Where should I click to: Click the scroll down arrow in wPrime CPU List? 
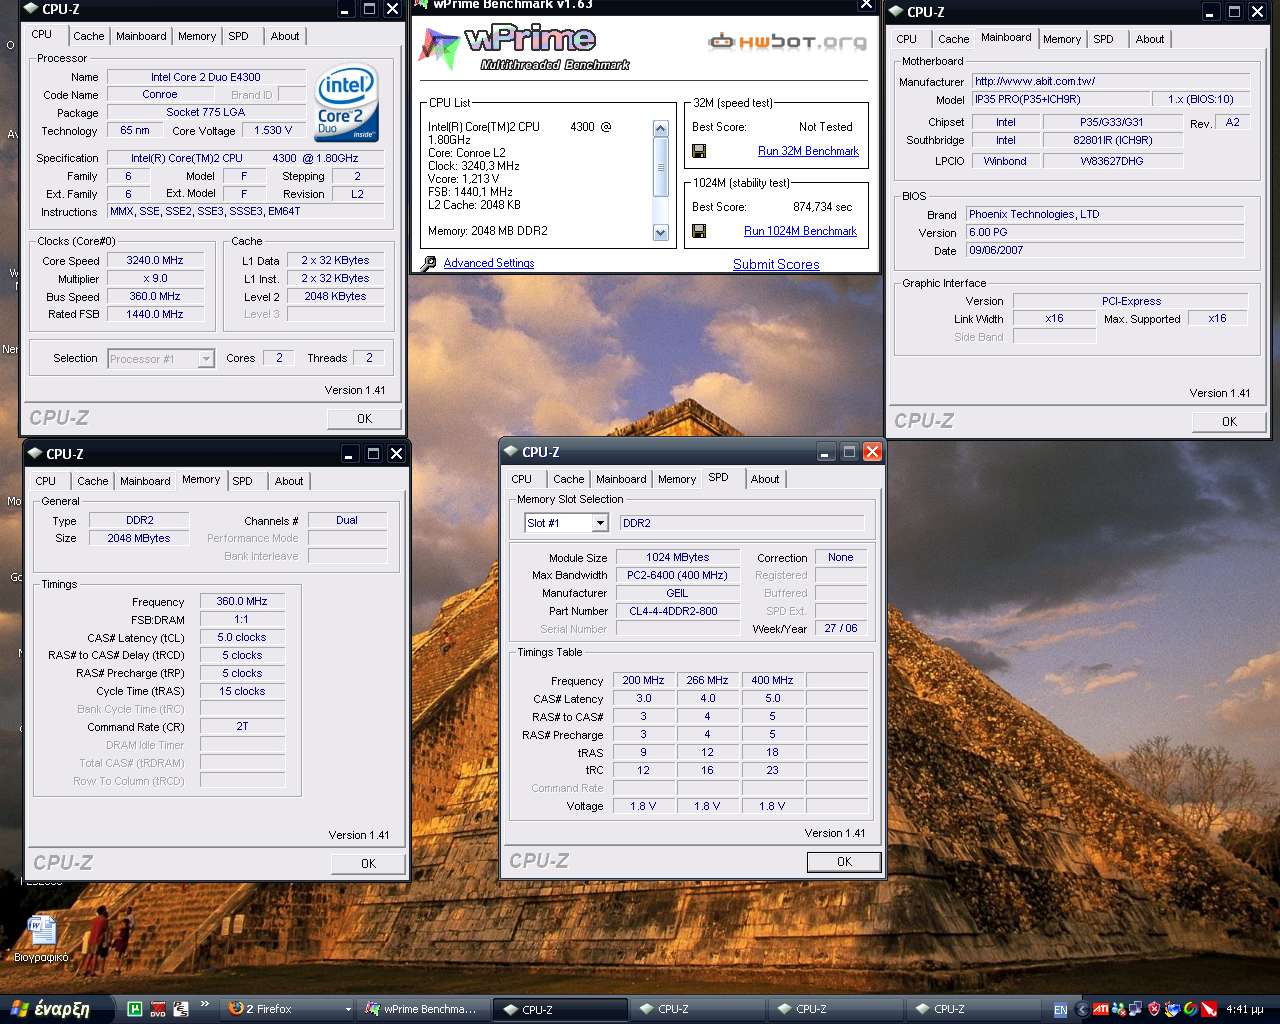(660, 233)
